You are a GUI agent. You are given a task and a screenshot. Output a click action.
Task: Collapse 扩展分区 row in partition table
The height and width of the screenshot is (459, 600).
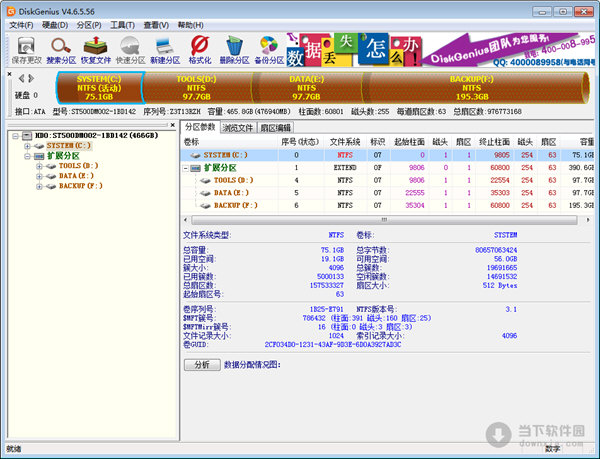186,168
